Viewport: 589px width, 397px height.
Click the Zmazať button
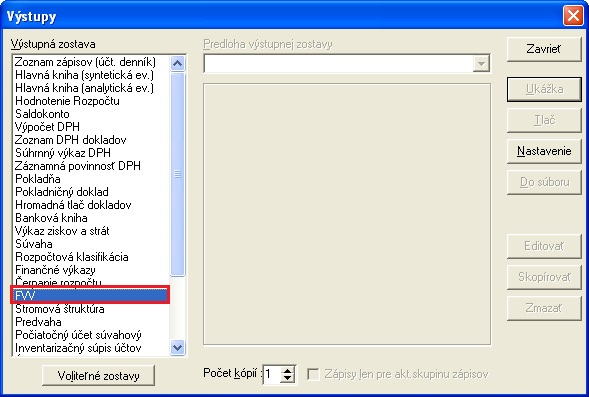[544, 308]
